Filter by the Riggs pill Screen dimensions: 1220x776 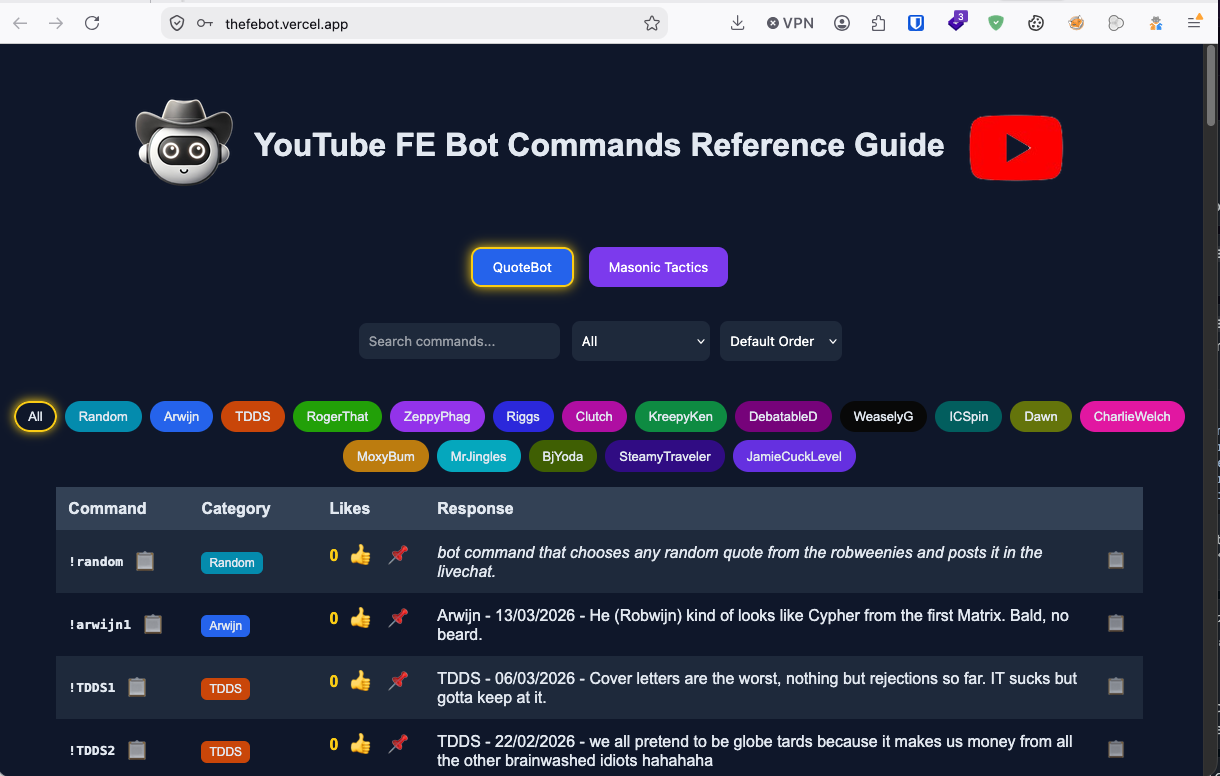coord(523,416)
